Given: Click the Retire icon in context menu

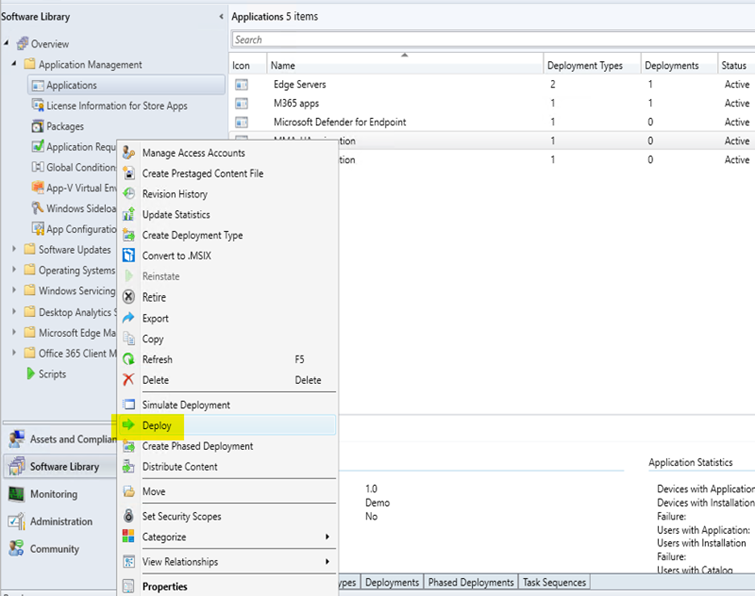Looking at the screenshot, I should (x=128, y=297).
